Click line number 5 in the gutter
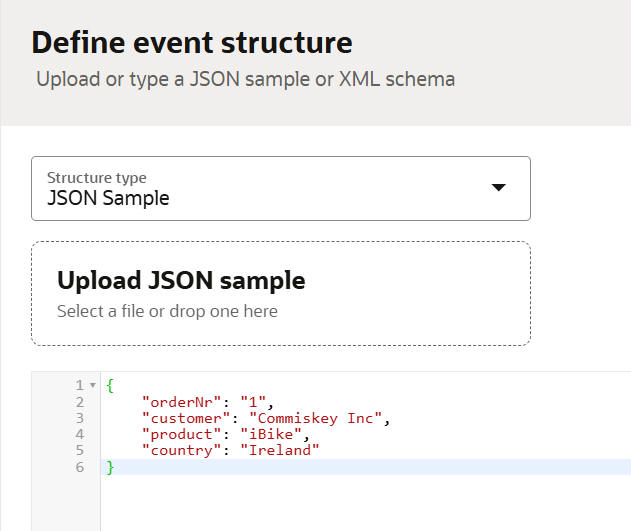Image resolution: width=631 pixels, height=531 pixels. tap(79, 450)
